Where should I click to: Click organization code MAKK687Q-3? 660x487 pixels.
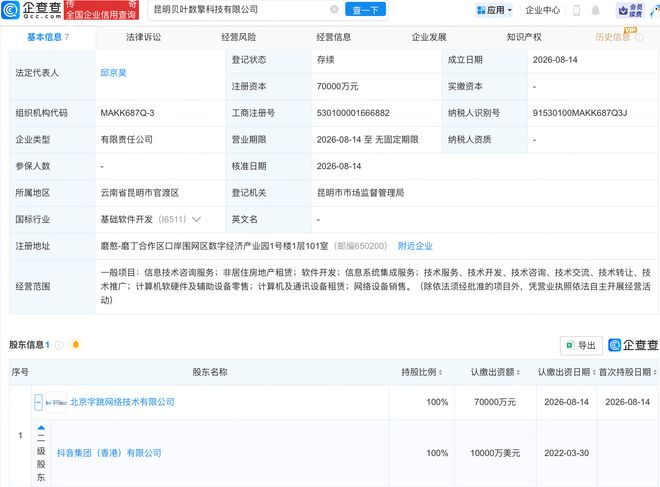point(127,113)
